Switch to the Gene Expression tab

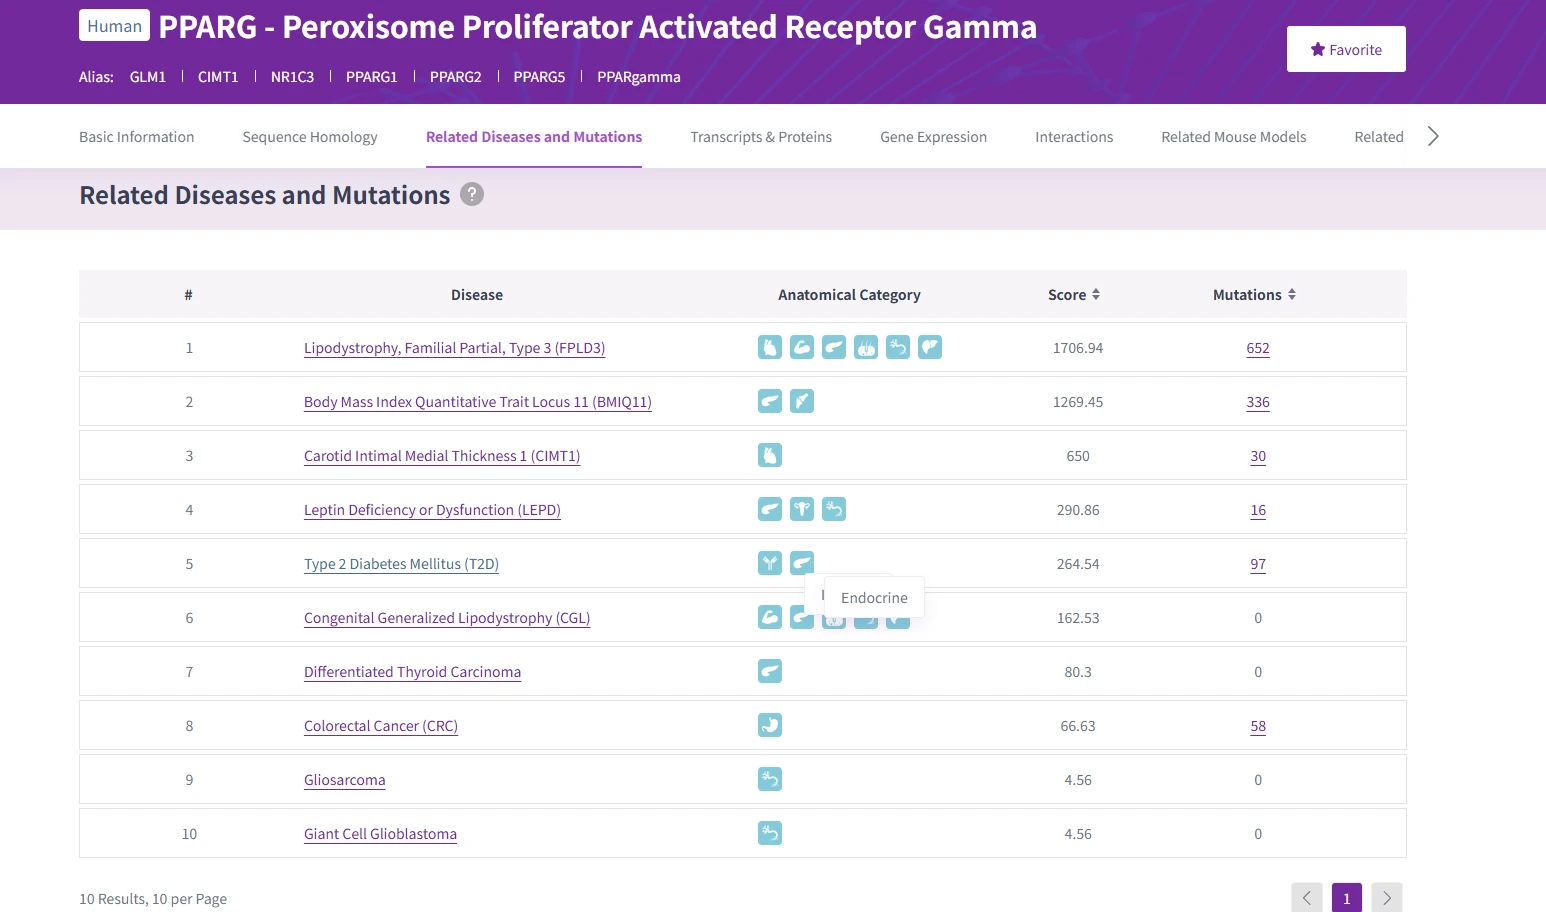click(x=933, y=136)
